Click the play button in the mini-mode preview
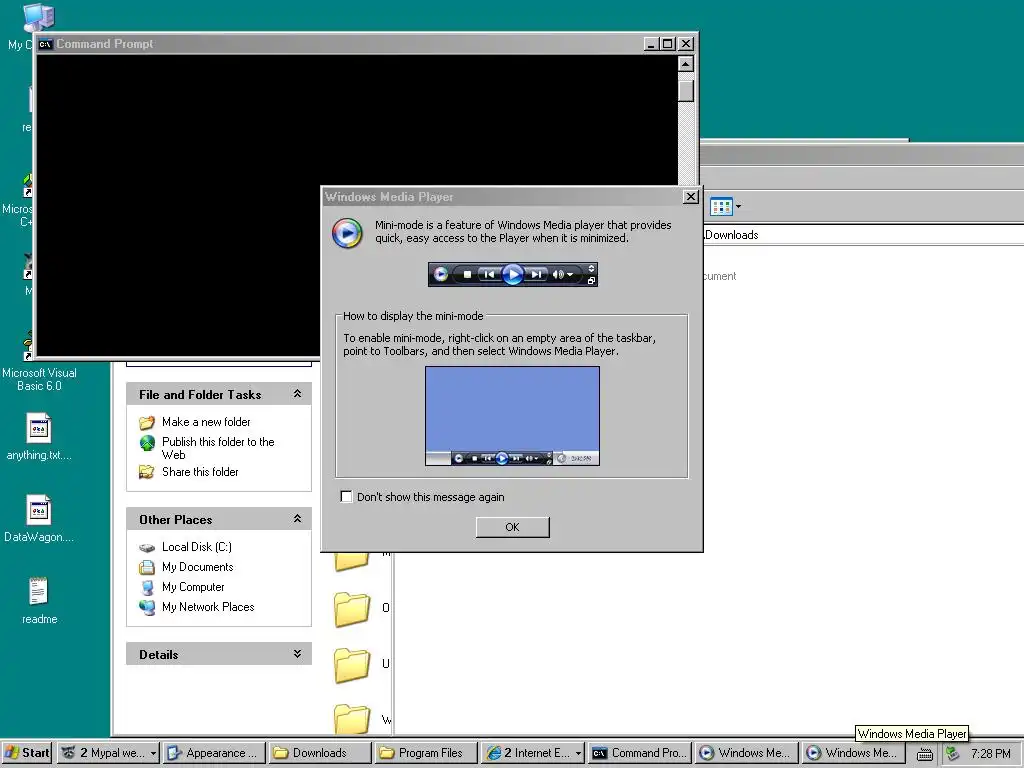The height and width of the screenshot is (768, 1024). [513, 274]
